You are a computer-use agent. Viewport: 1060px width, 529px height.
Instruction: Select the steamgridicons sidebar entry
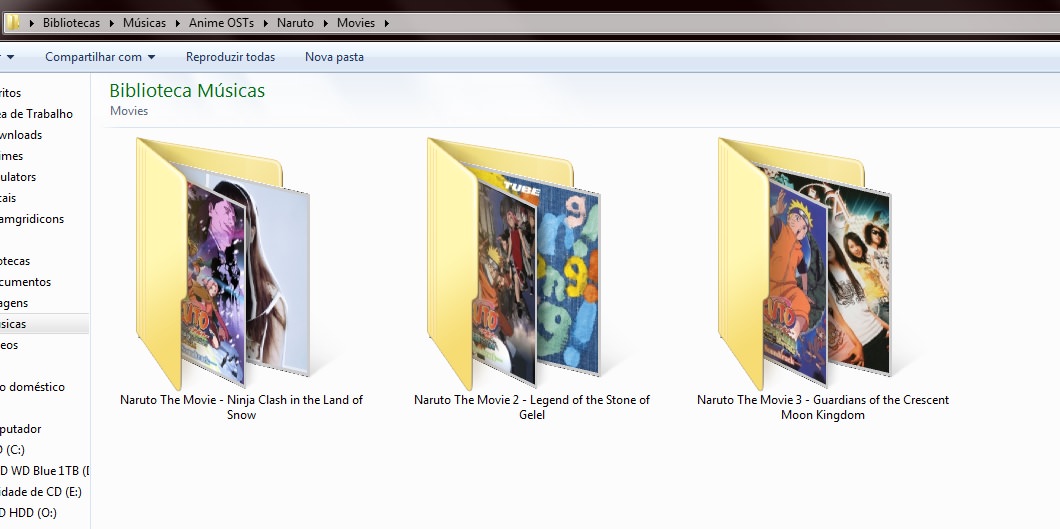(32, 218)
